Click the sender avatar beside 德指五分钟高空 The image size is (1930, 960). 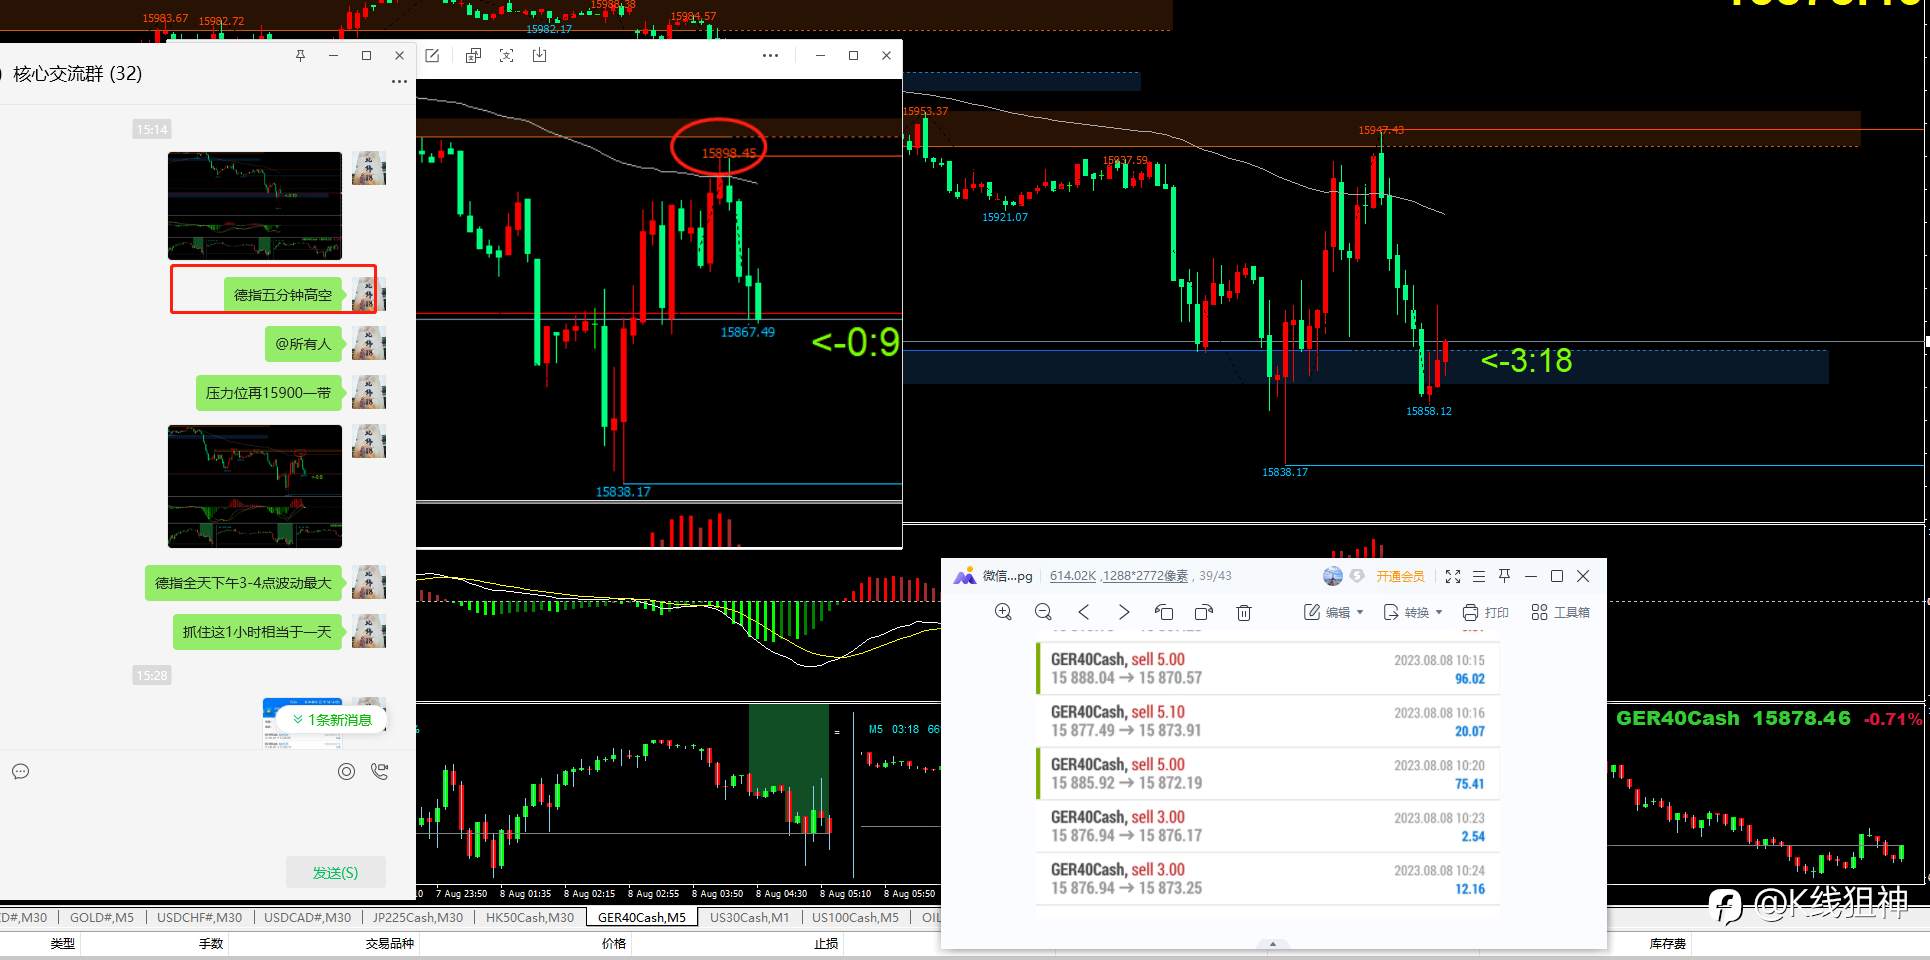(369, 295)
